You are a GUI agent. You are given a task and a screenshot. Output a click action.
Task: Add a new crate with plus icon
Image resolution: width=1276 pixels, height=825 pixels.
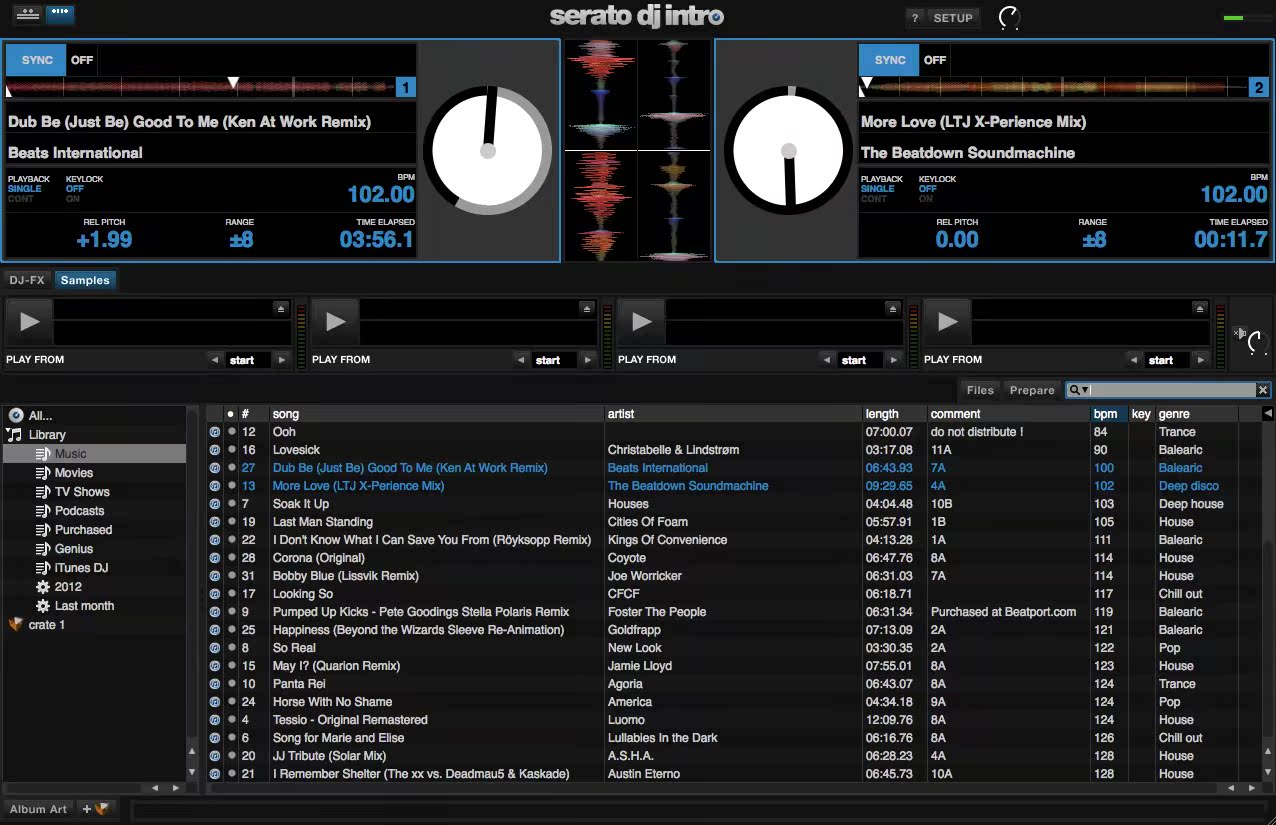tap(95, 809)
